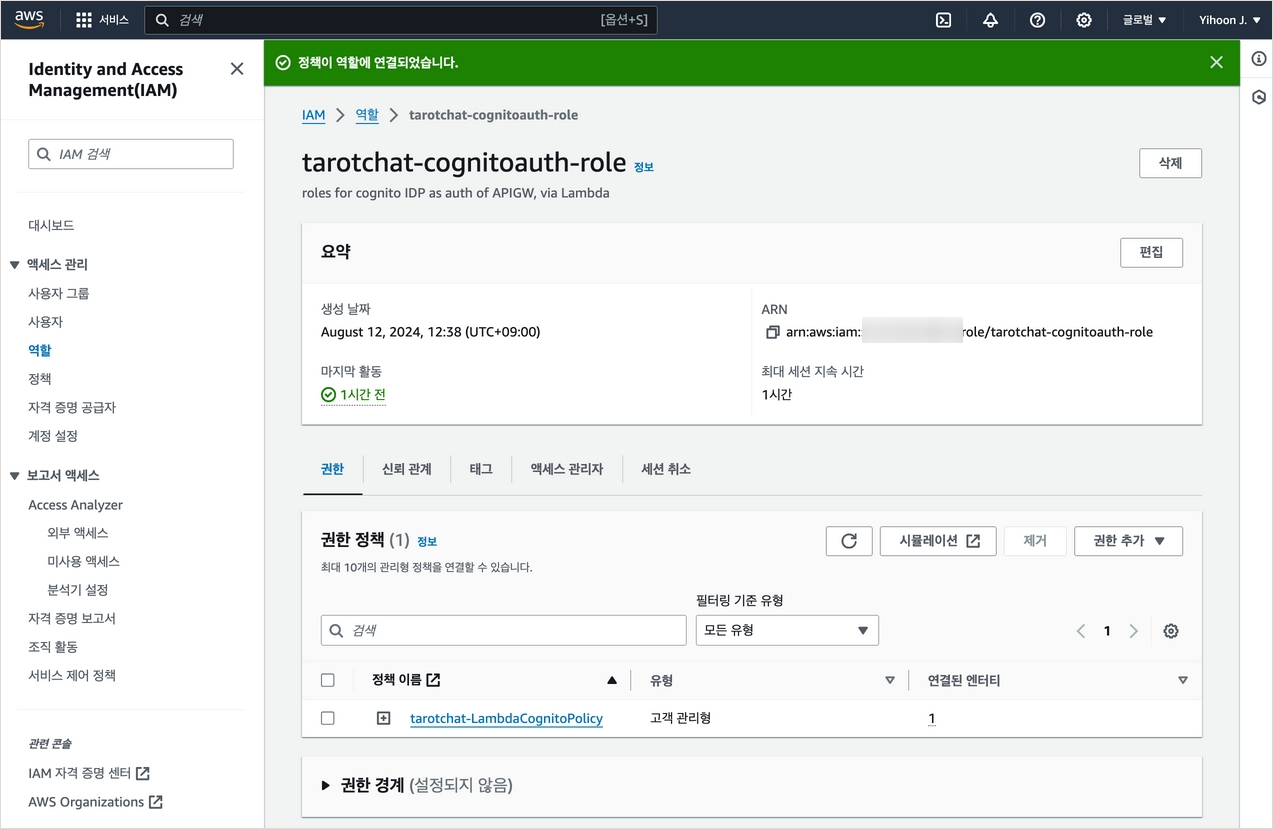Open 사용자 in sidebar
The image size is (1273, 829).
[x=46, y=322]
